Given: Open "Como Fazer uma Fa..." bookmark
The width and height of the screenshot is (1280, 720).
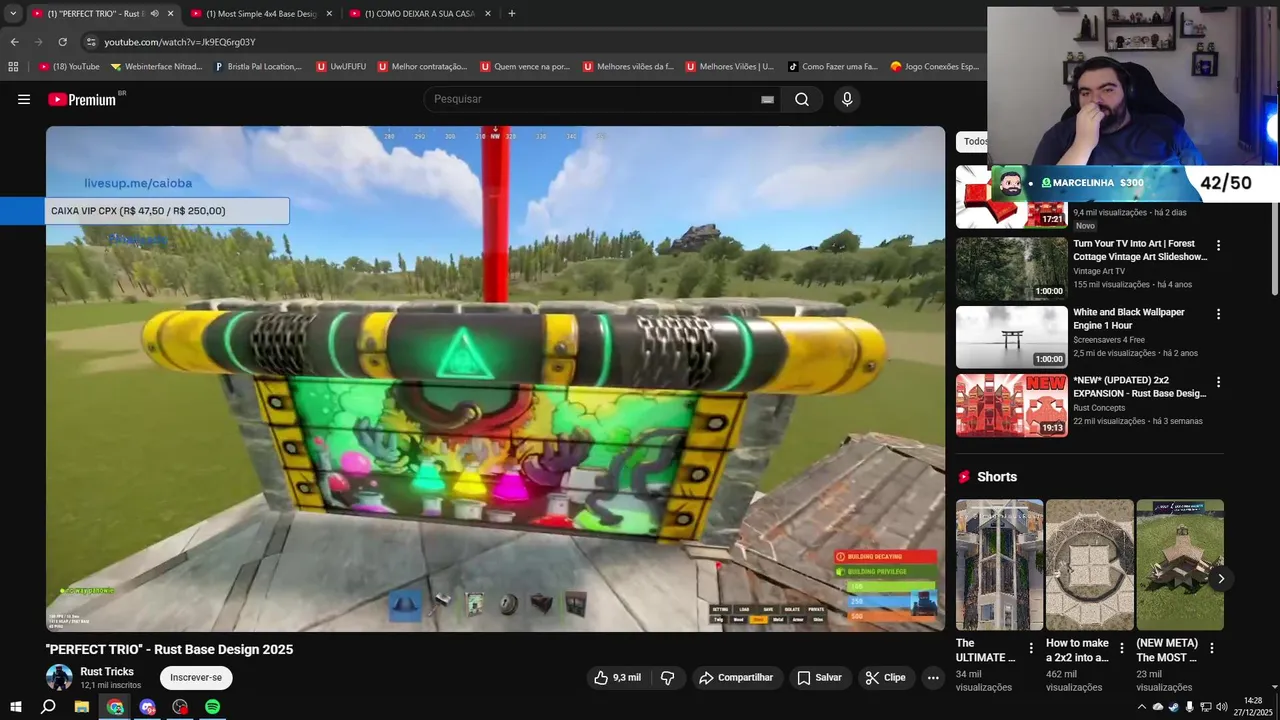Looking at the screenshot, I should click(x=832, y=67).
